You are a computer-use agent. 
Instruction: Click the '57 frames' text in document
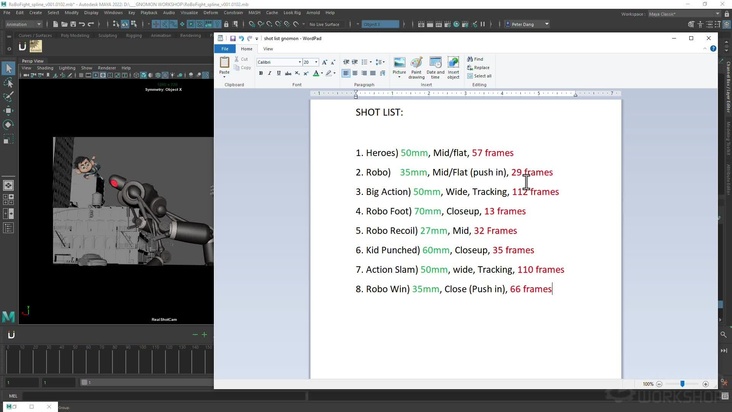click(492, 153)
